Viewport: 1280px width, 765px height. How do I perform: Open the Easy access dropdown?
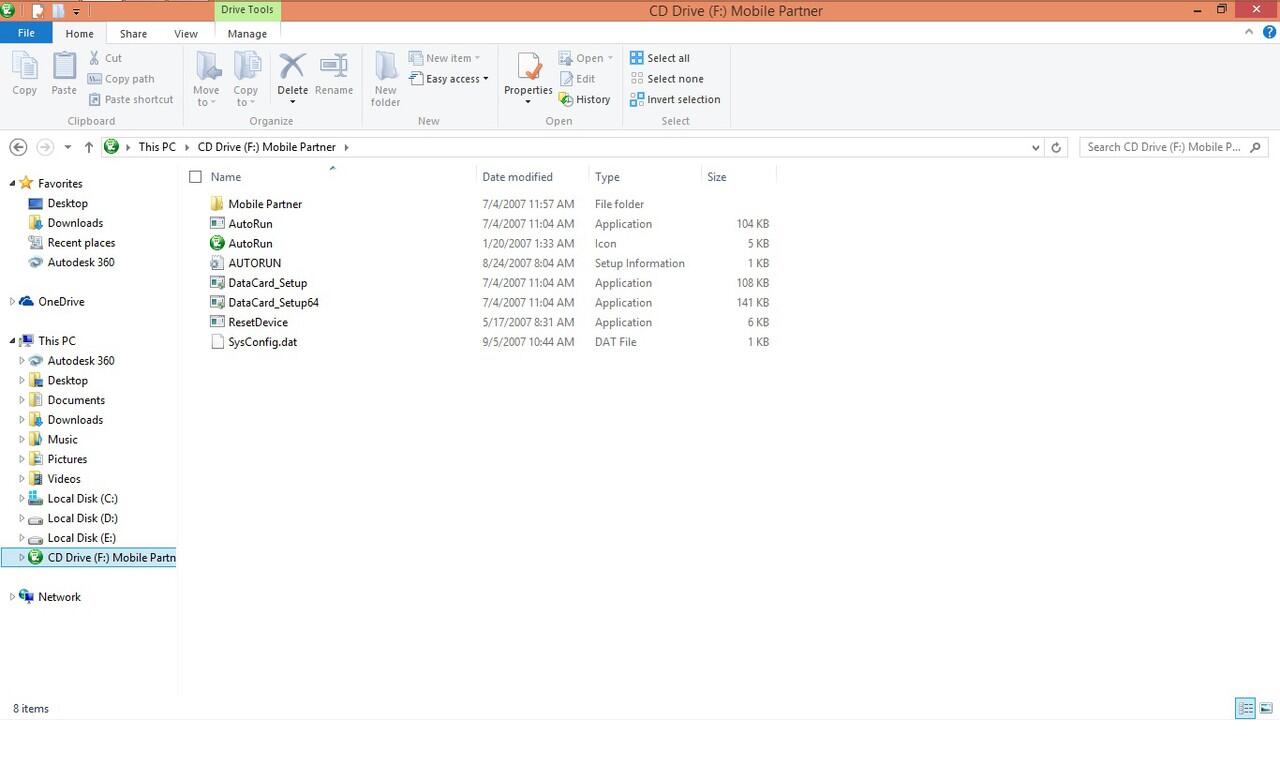(x=450, y=79)
